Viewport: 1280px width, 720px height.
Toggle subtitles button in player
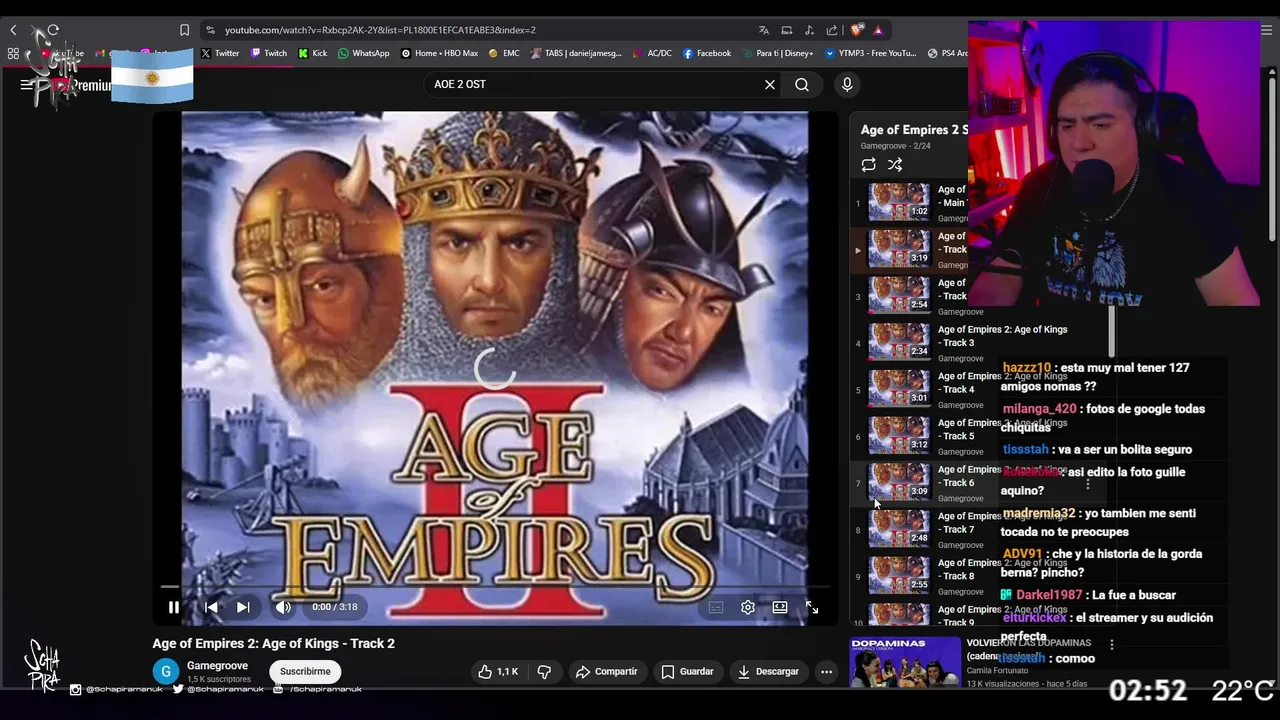[x=716, y=607]
